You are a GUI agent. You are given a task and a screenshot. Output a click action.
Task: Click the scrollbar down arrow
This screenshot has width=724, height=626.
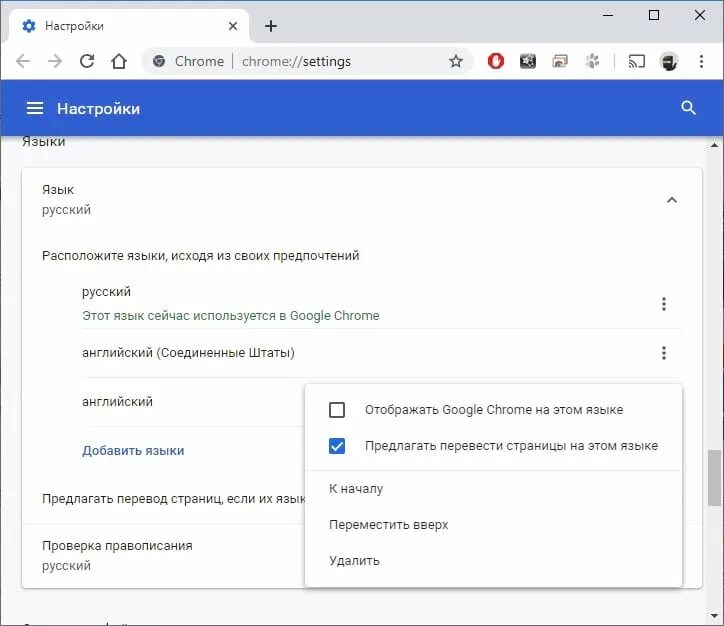pos(714,616)
